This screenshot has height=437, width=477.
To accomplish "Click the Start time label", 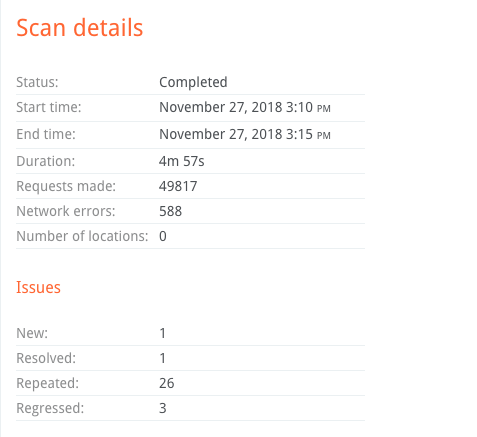I will point(49,107).
